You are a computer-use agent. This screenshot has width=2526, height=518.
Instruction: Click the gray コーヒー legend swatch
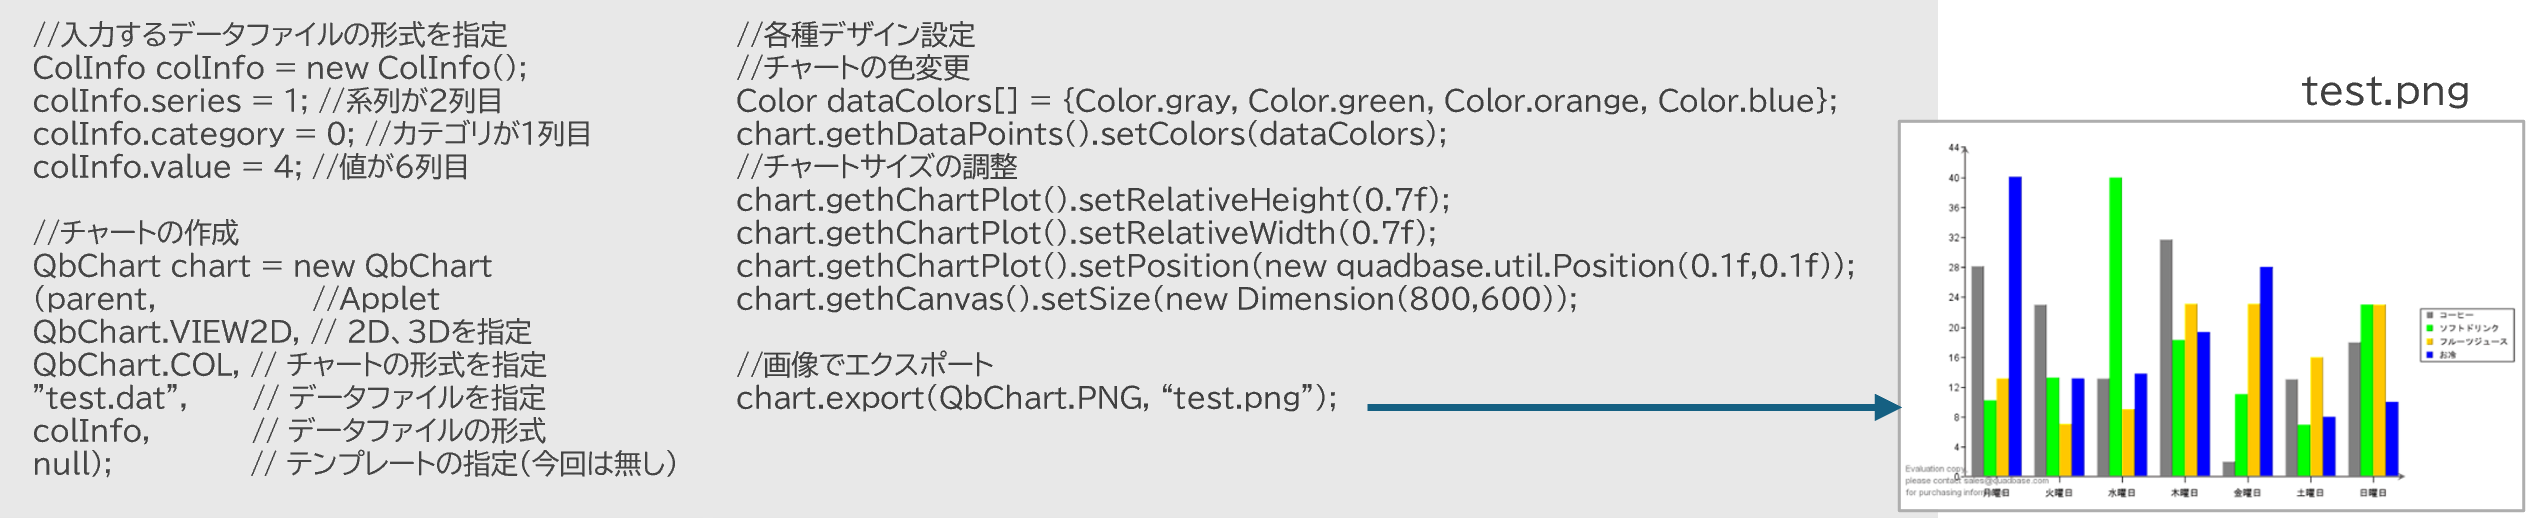[2429, 316]
